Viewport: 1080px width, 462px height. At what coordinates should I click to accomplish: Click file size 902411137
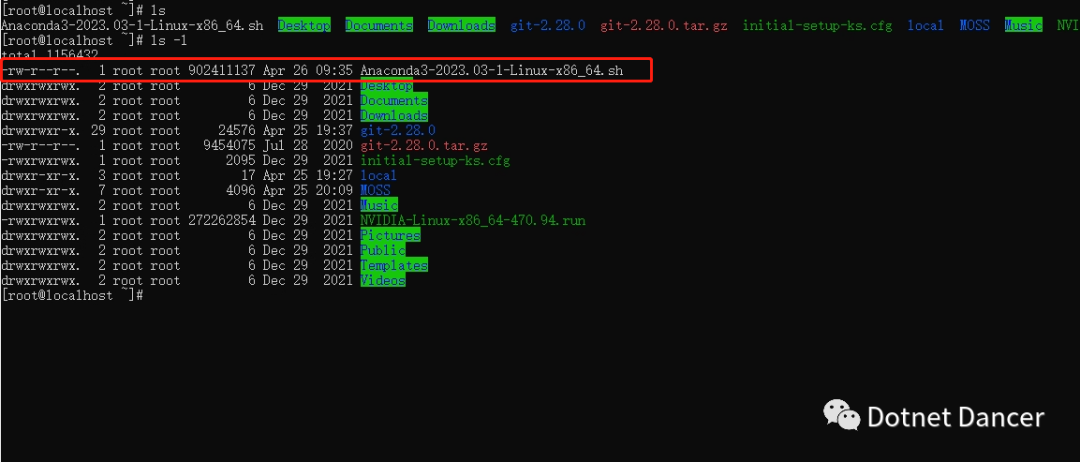[222, 71]
